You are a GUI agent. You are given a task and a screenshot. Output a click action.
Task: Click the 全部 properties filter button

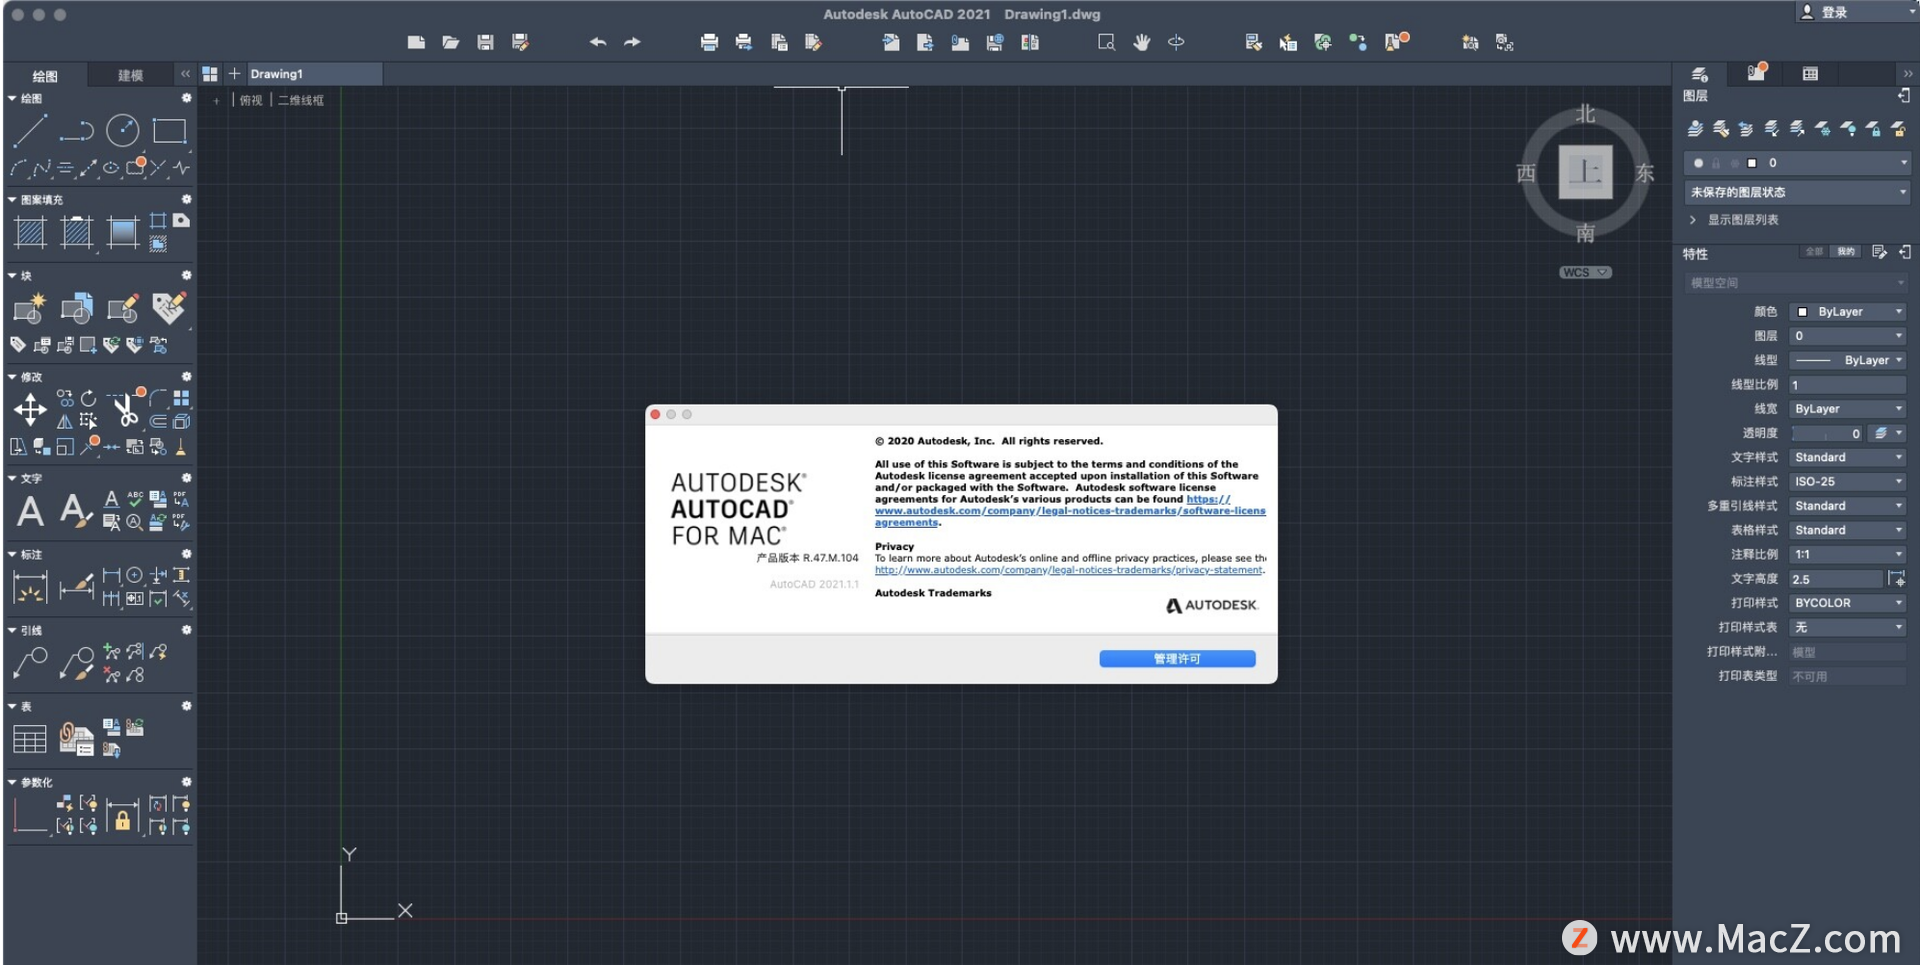tap(1814, 252)
